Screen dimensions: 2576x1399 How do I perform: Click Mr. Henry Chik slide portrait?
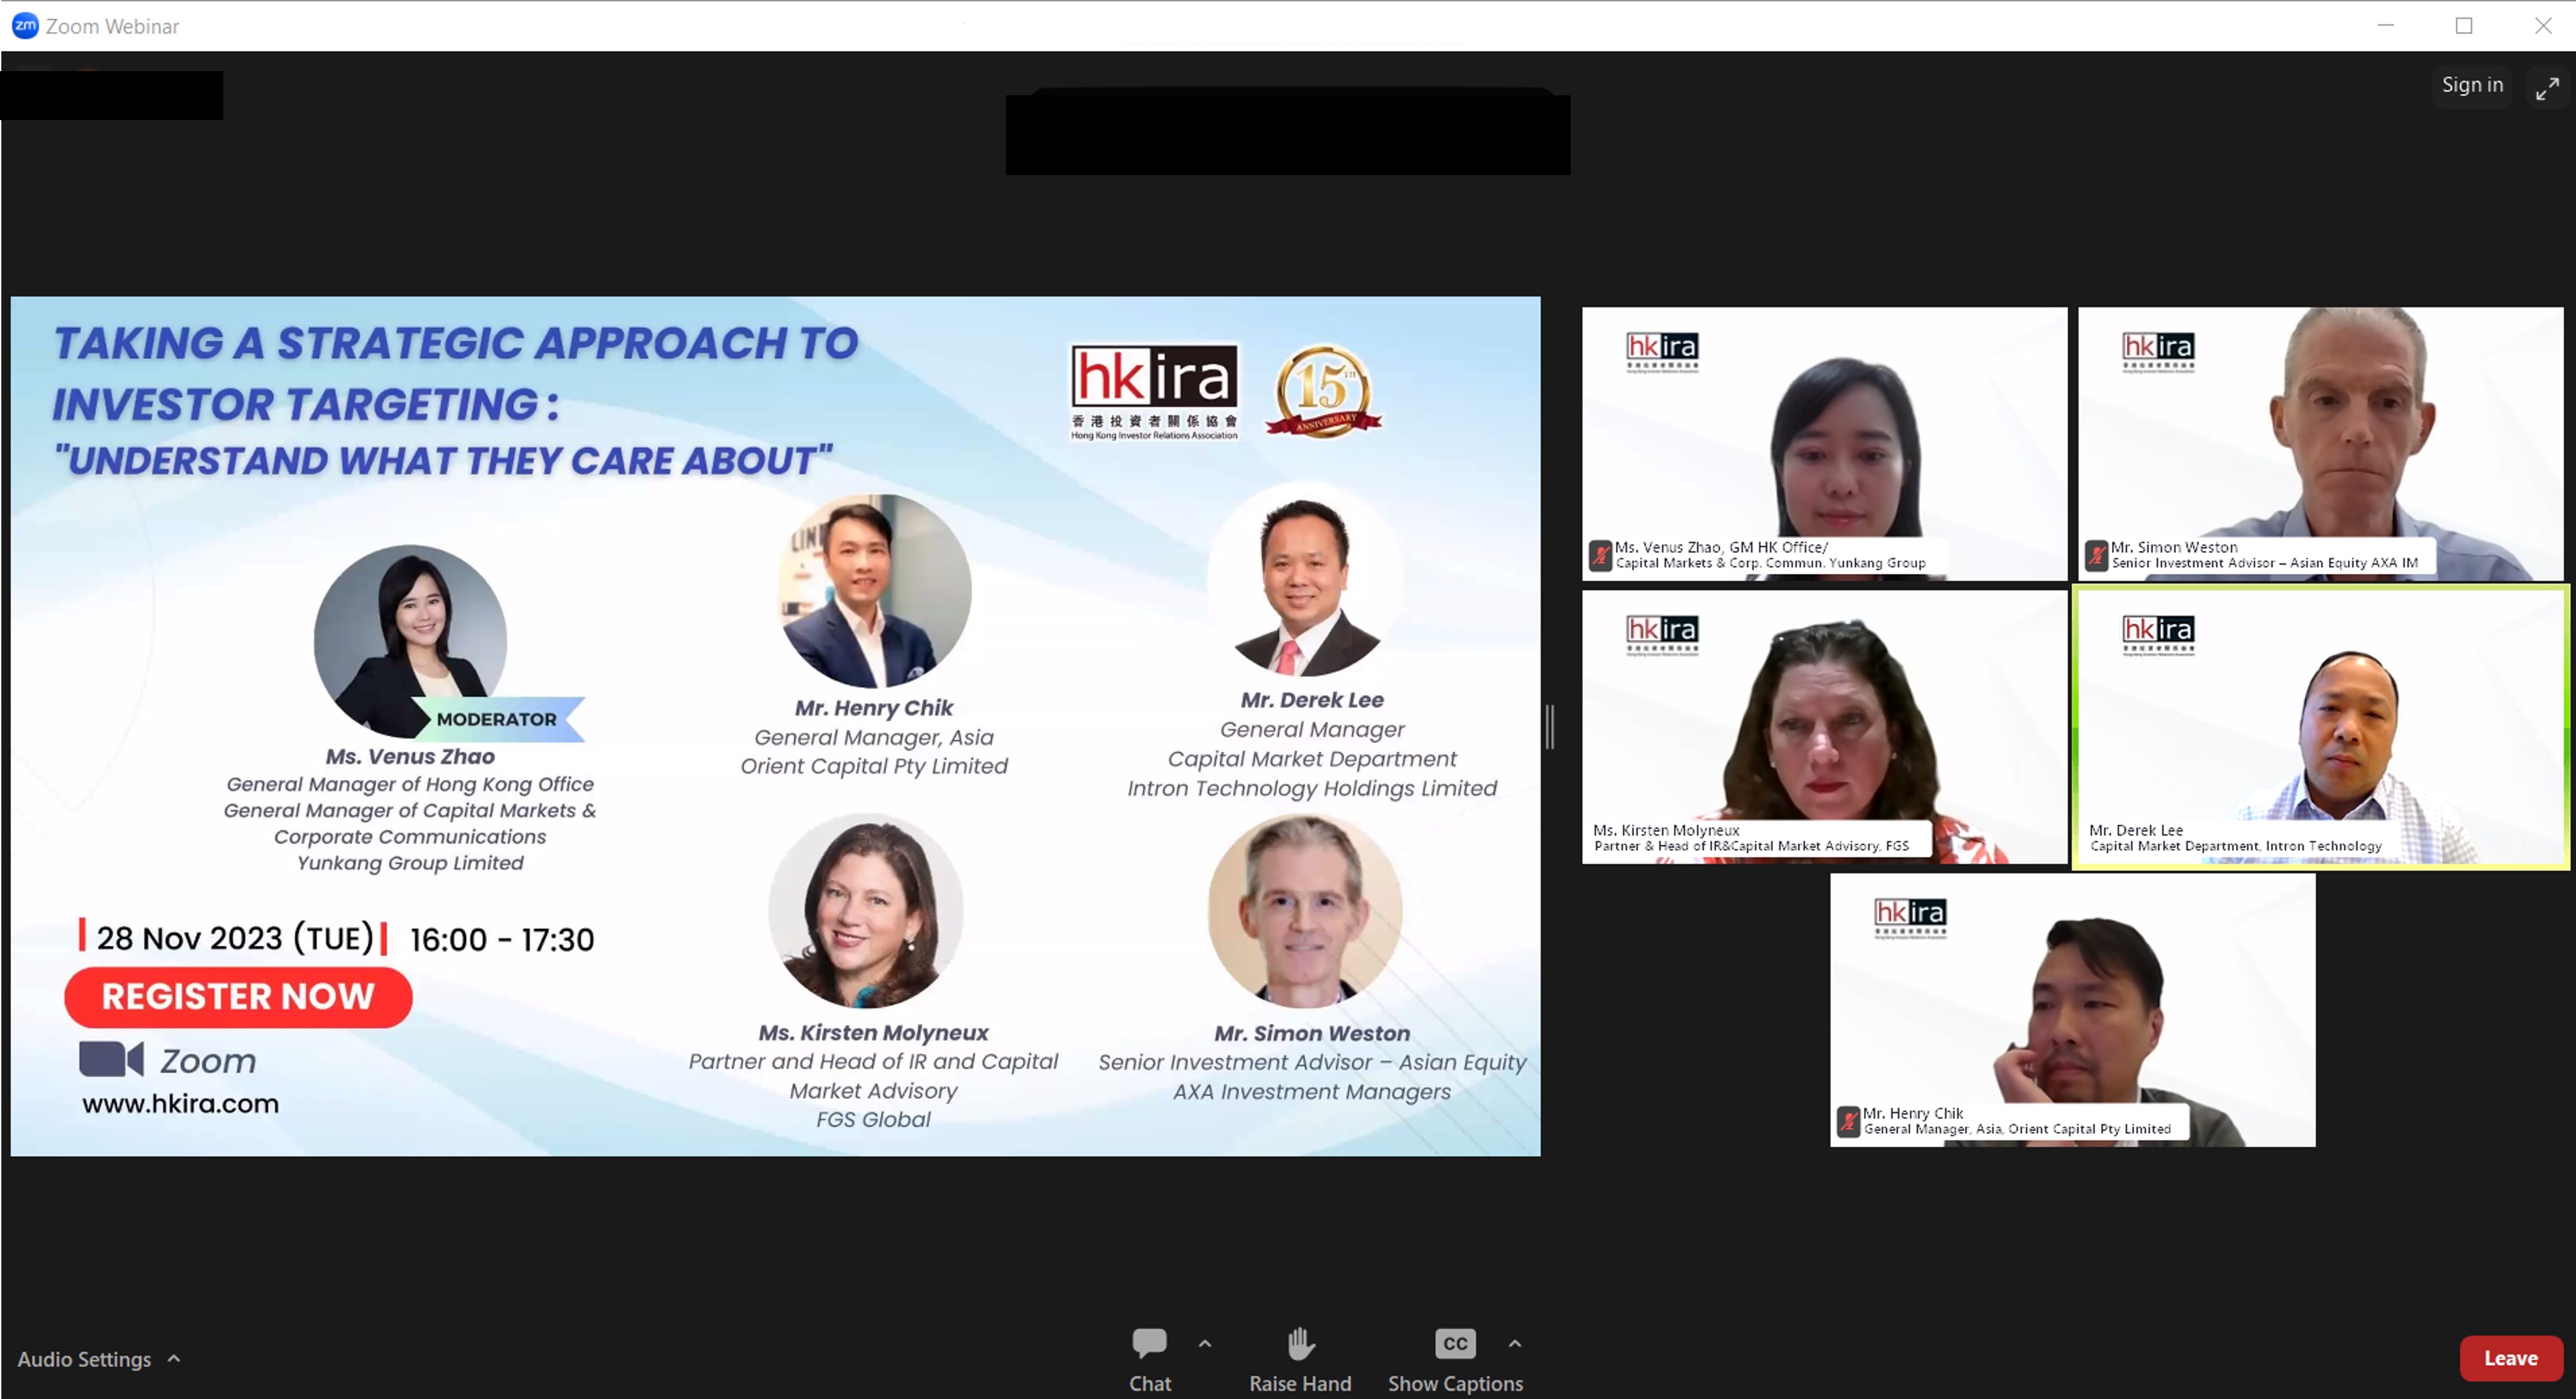(x=874, y=591)
